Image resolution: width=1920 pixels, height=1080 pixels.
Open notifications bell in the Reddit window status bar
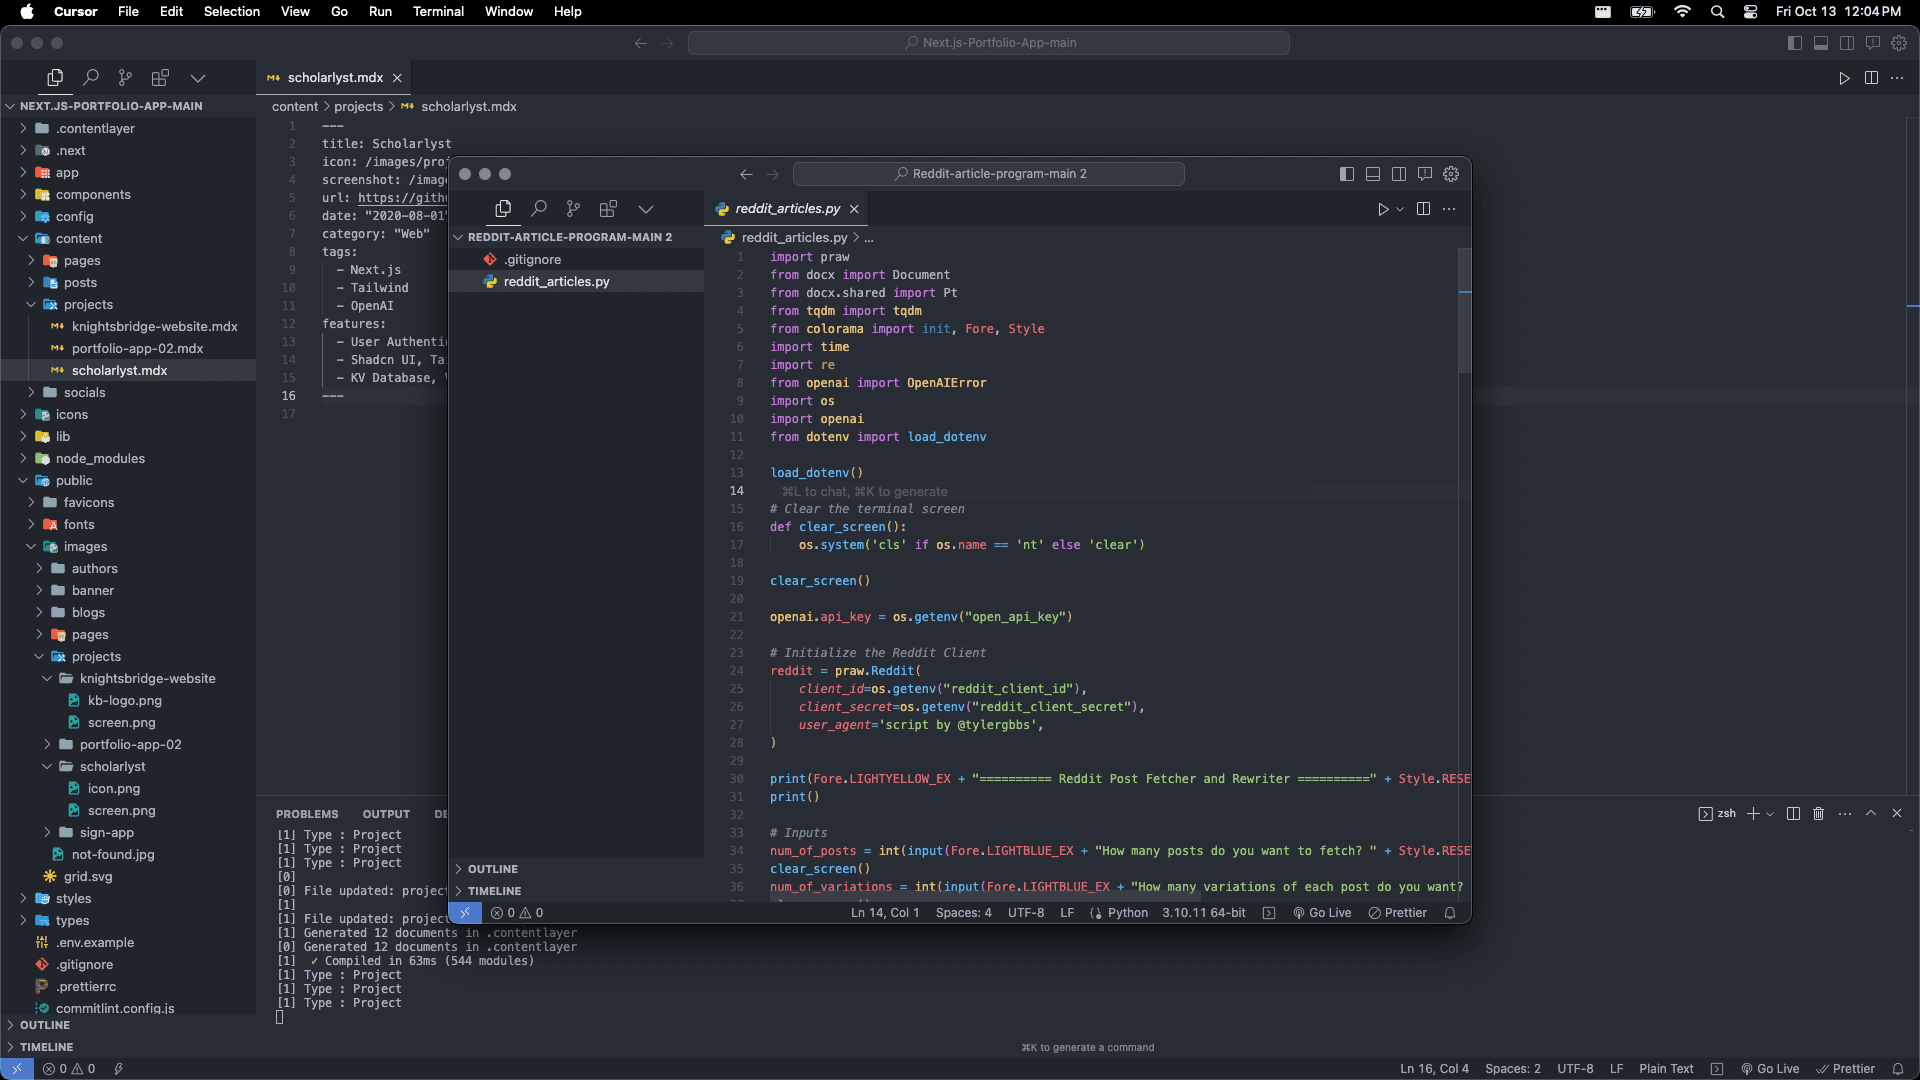click(x=1450, y=913)
